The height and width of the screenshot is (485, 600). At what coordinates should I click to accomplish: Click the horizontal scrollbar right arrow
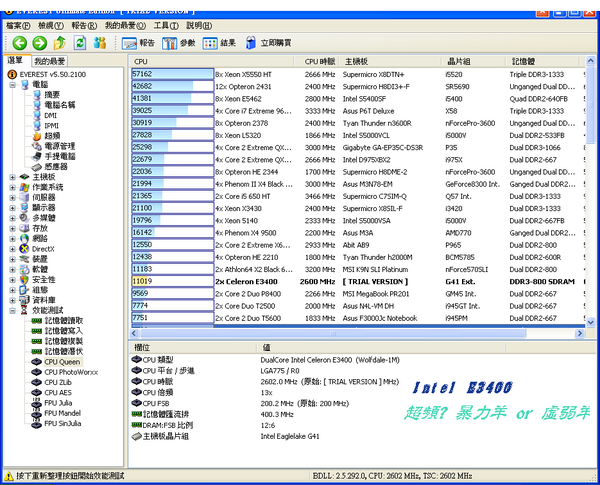point(580,333)
